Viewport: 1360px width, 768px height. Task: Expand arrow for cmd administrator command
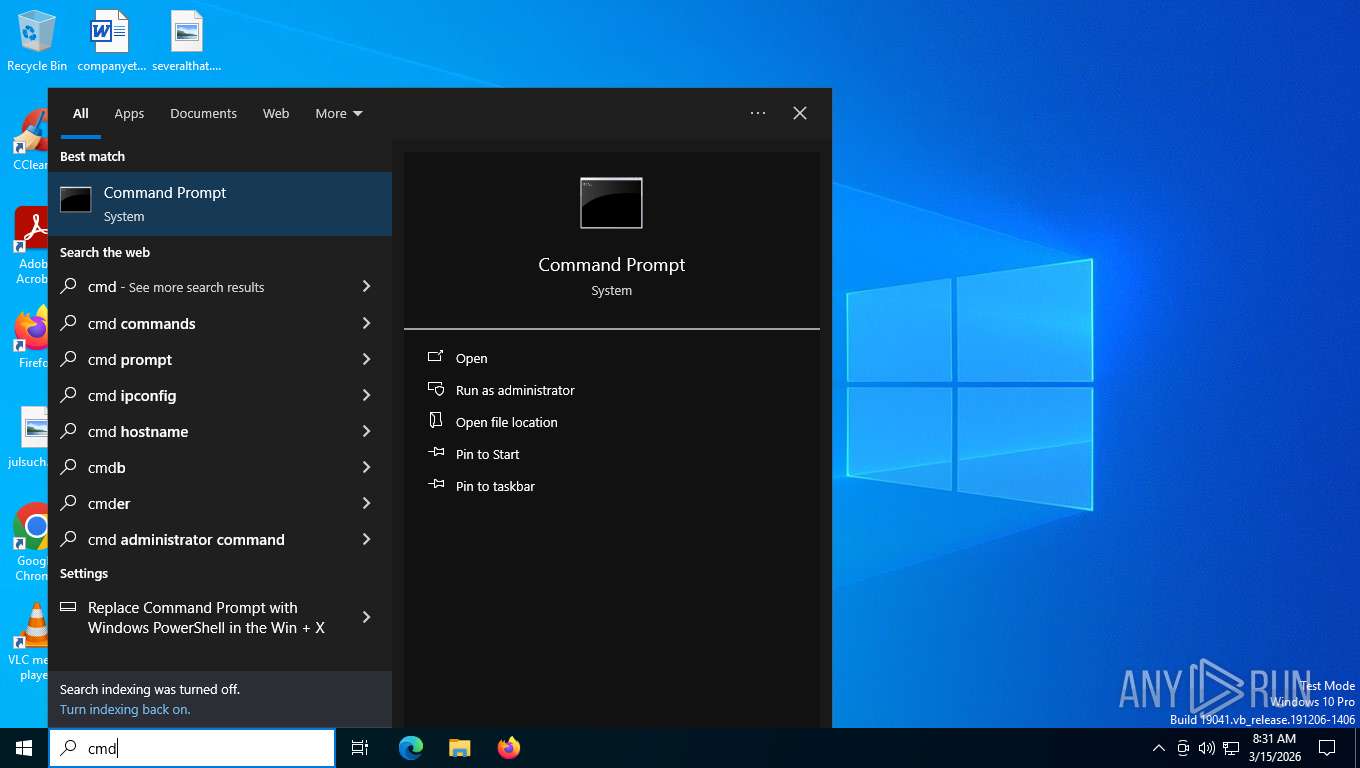366,539
